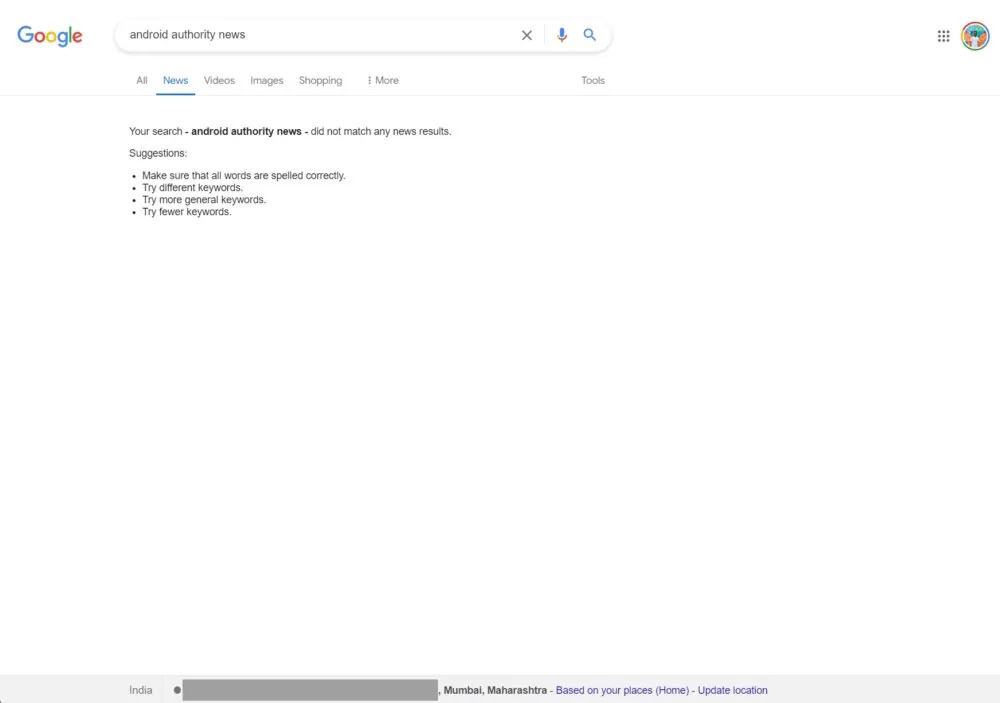The image size is (1000, 703).
Task: Switch to the All results tab
Action: [x=142, y=80]
